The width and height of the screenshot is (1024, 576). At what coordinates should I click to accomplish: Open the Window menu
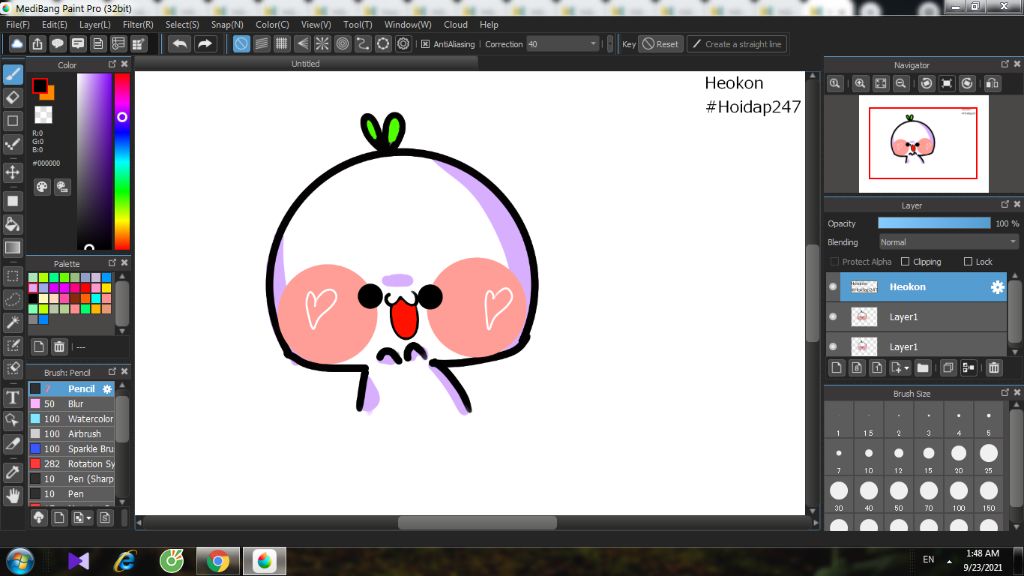pyautogui.click(x=408, y=25)
